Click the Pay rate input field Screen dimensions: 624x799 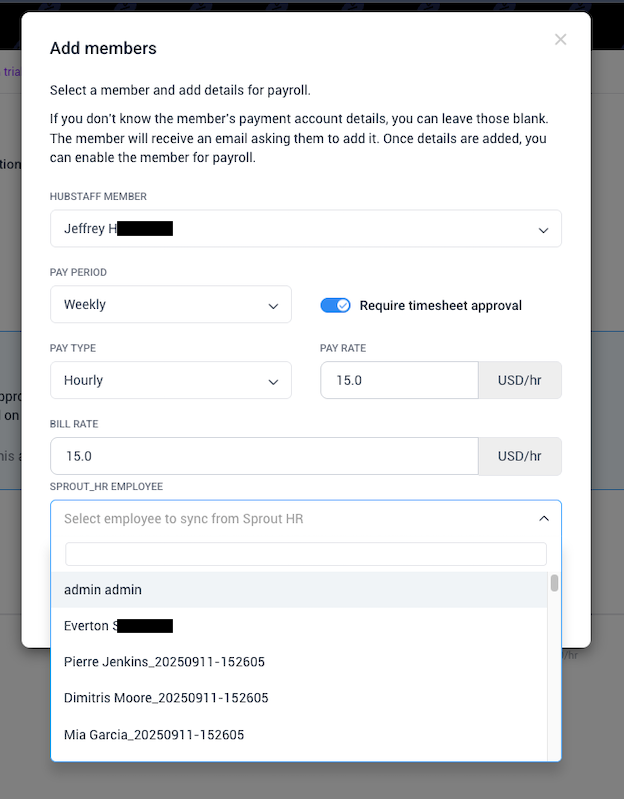coord(399,381)
